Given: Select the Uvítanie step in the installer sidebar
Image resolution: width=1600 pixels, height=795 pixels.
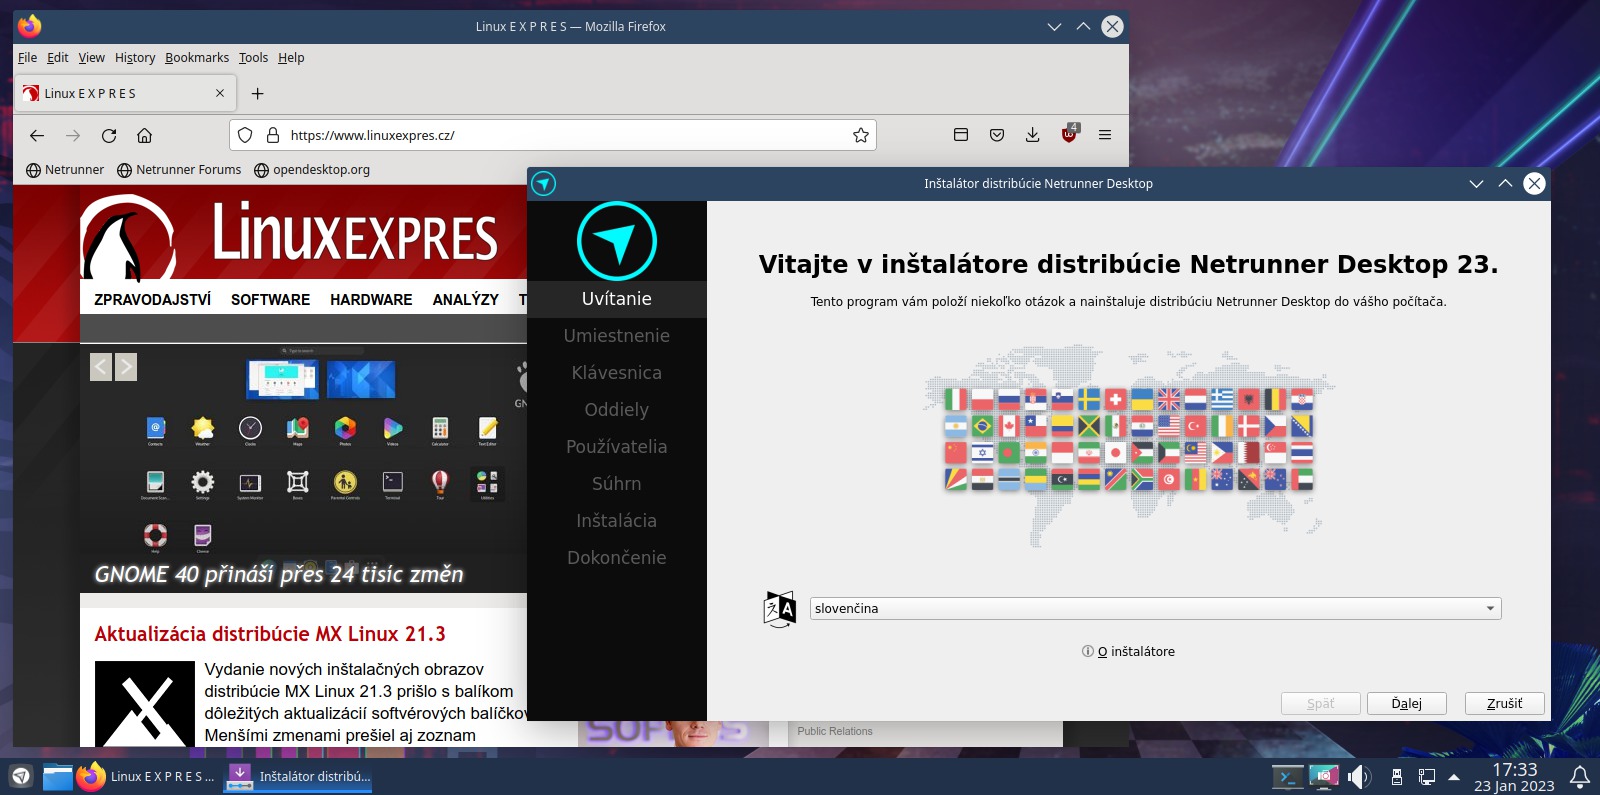Looking at the screenshot, I should tap(617, 298).
